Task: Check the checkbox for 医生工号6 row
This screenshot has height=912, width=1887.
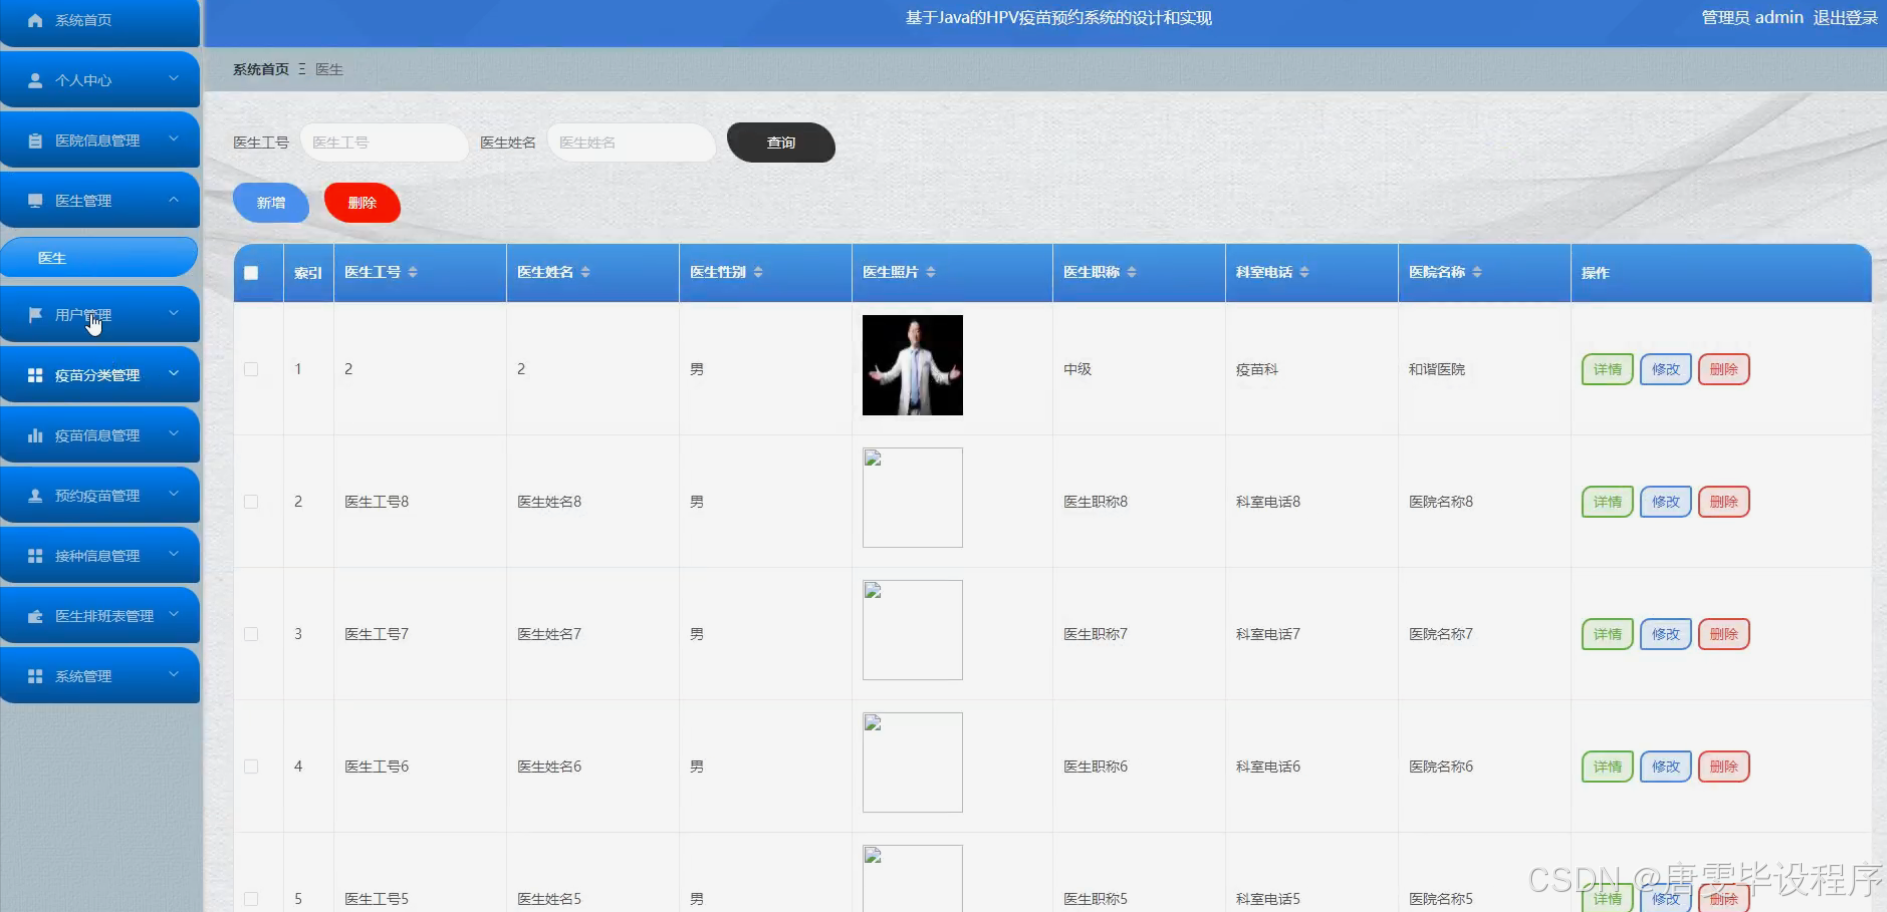Action: (x=251, y=767)
